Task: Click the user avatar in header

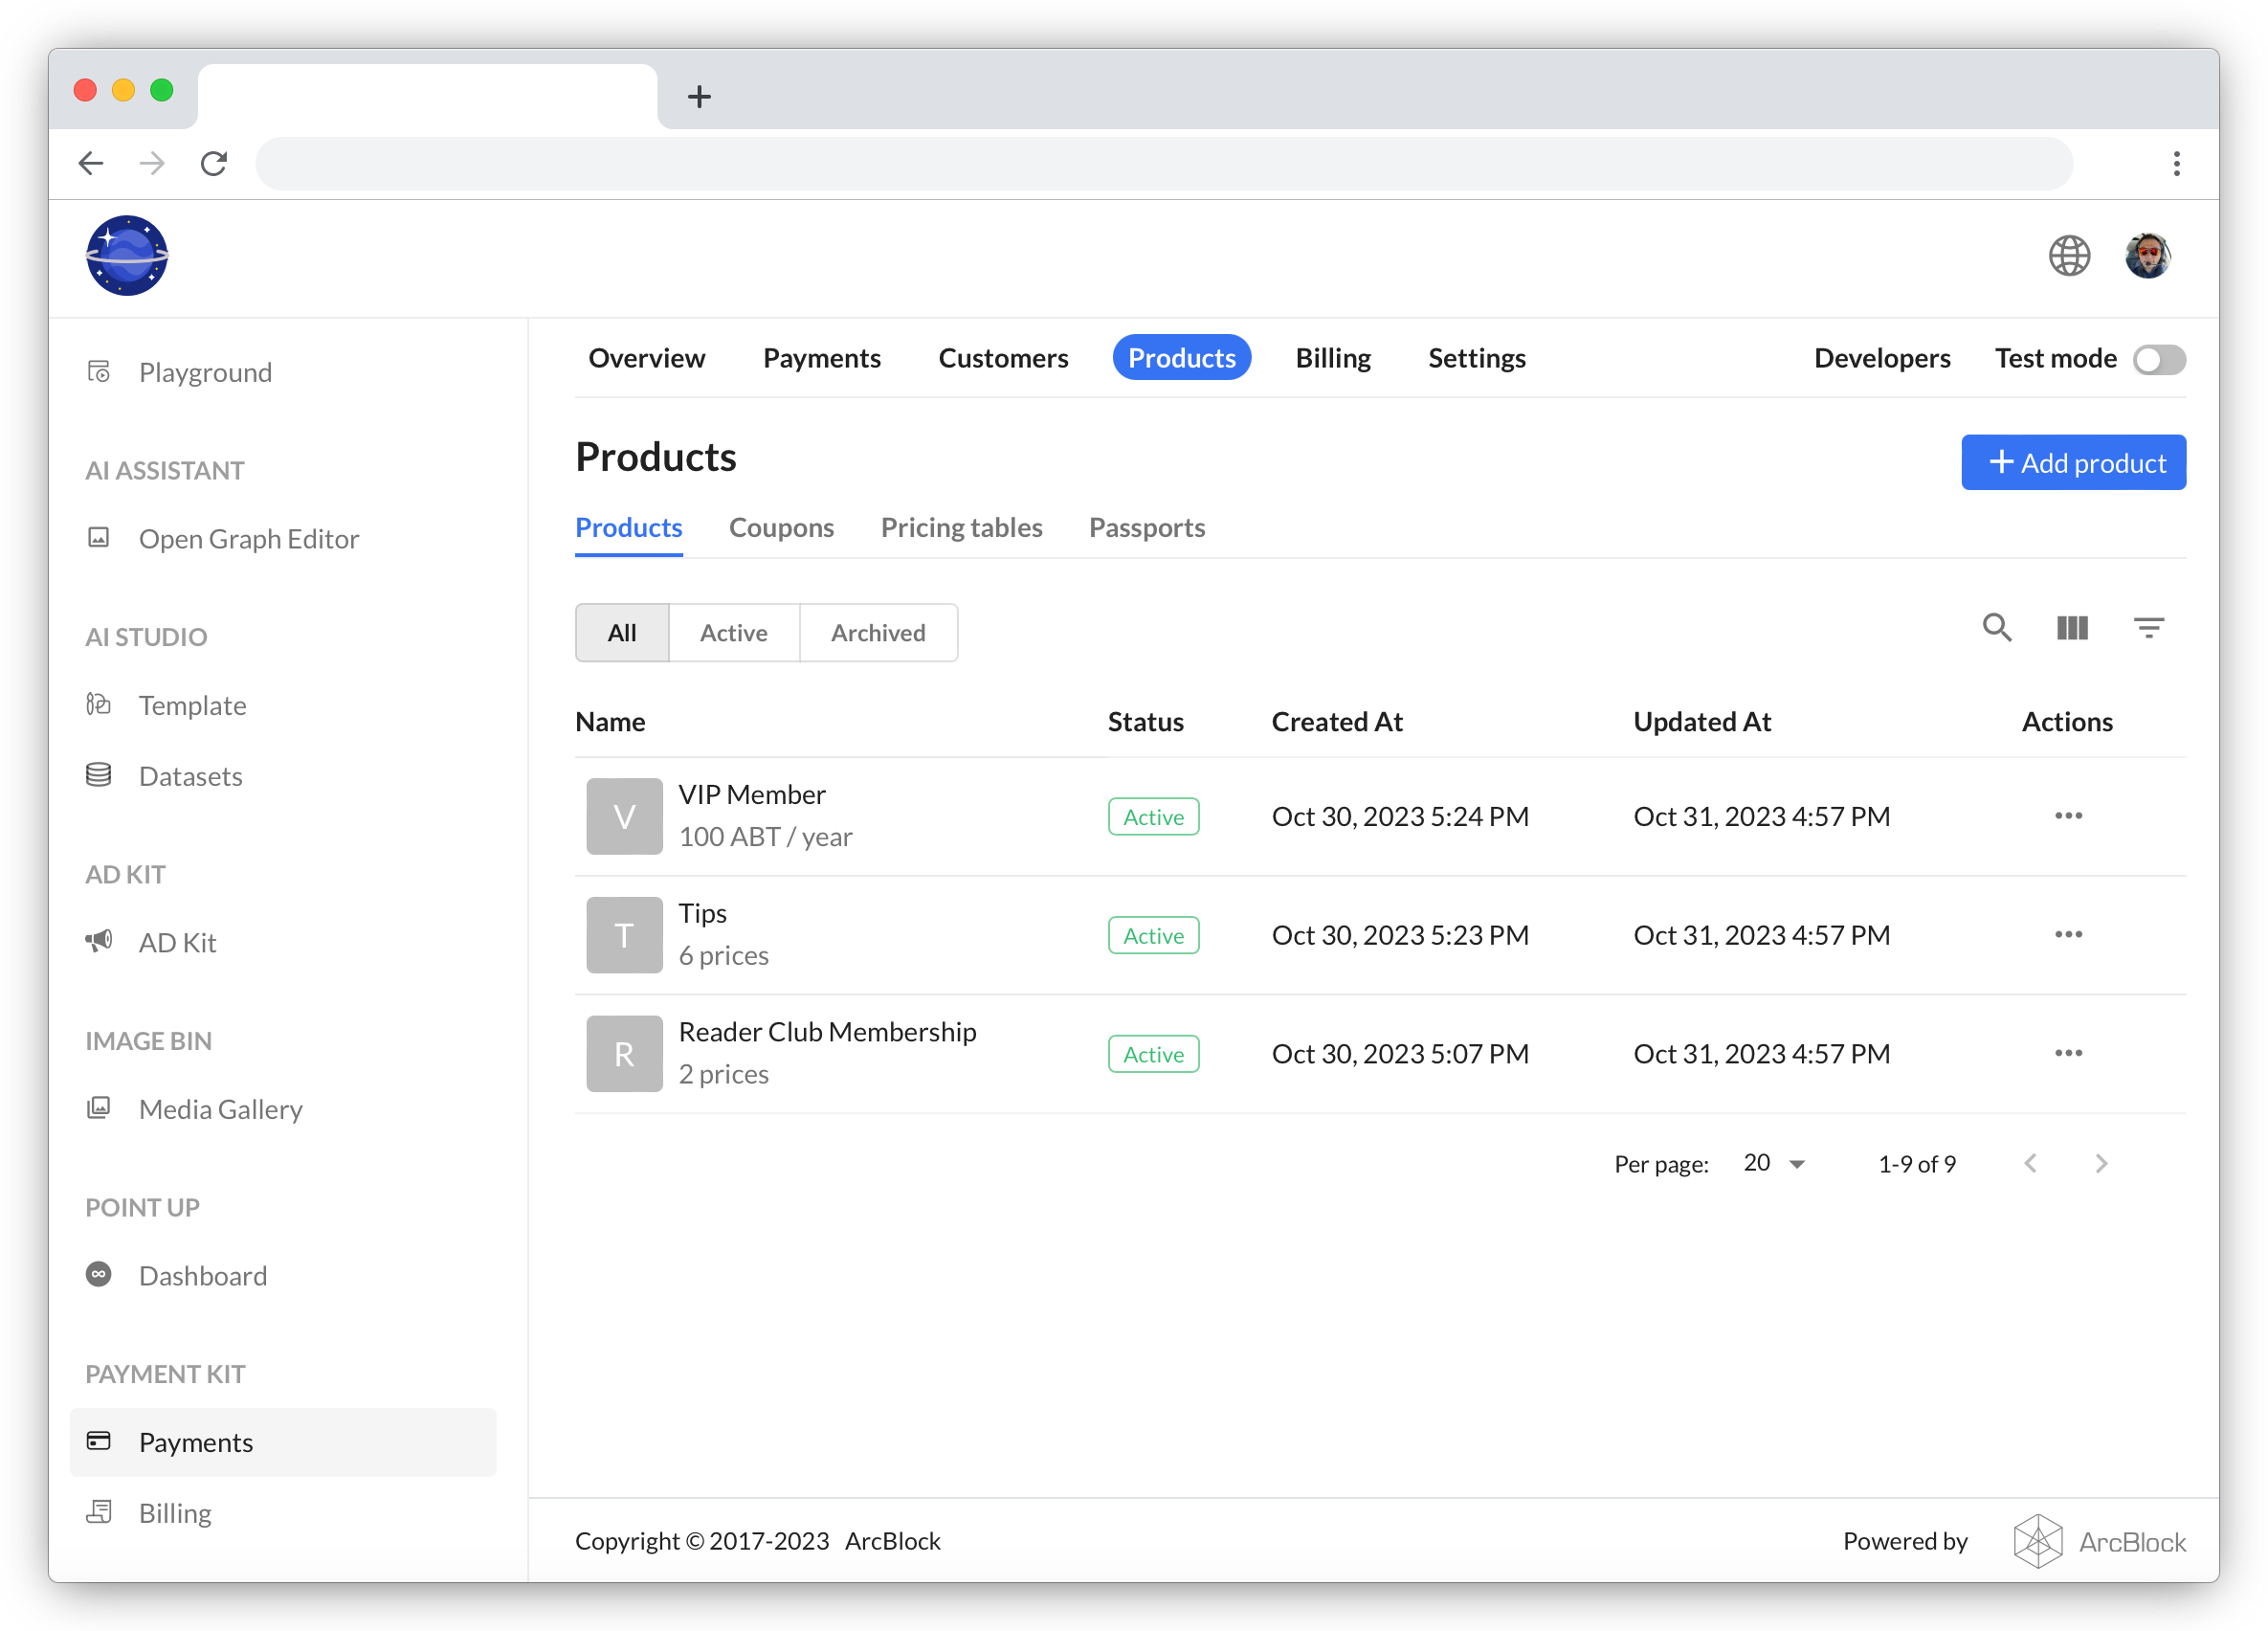Action: click(x=2146, y=256)
